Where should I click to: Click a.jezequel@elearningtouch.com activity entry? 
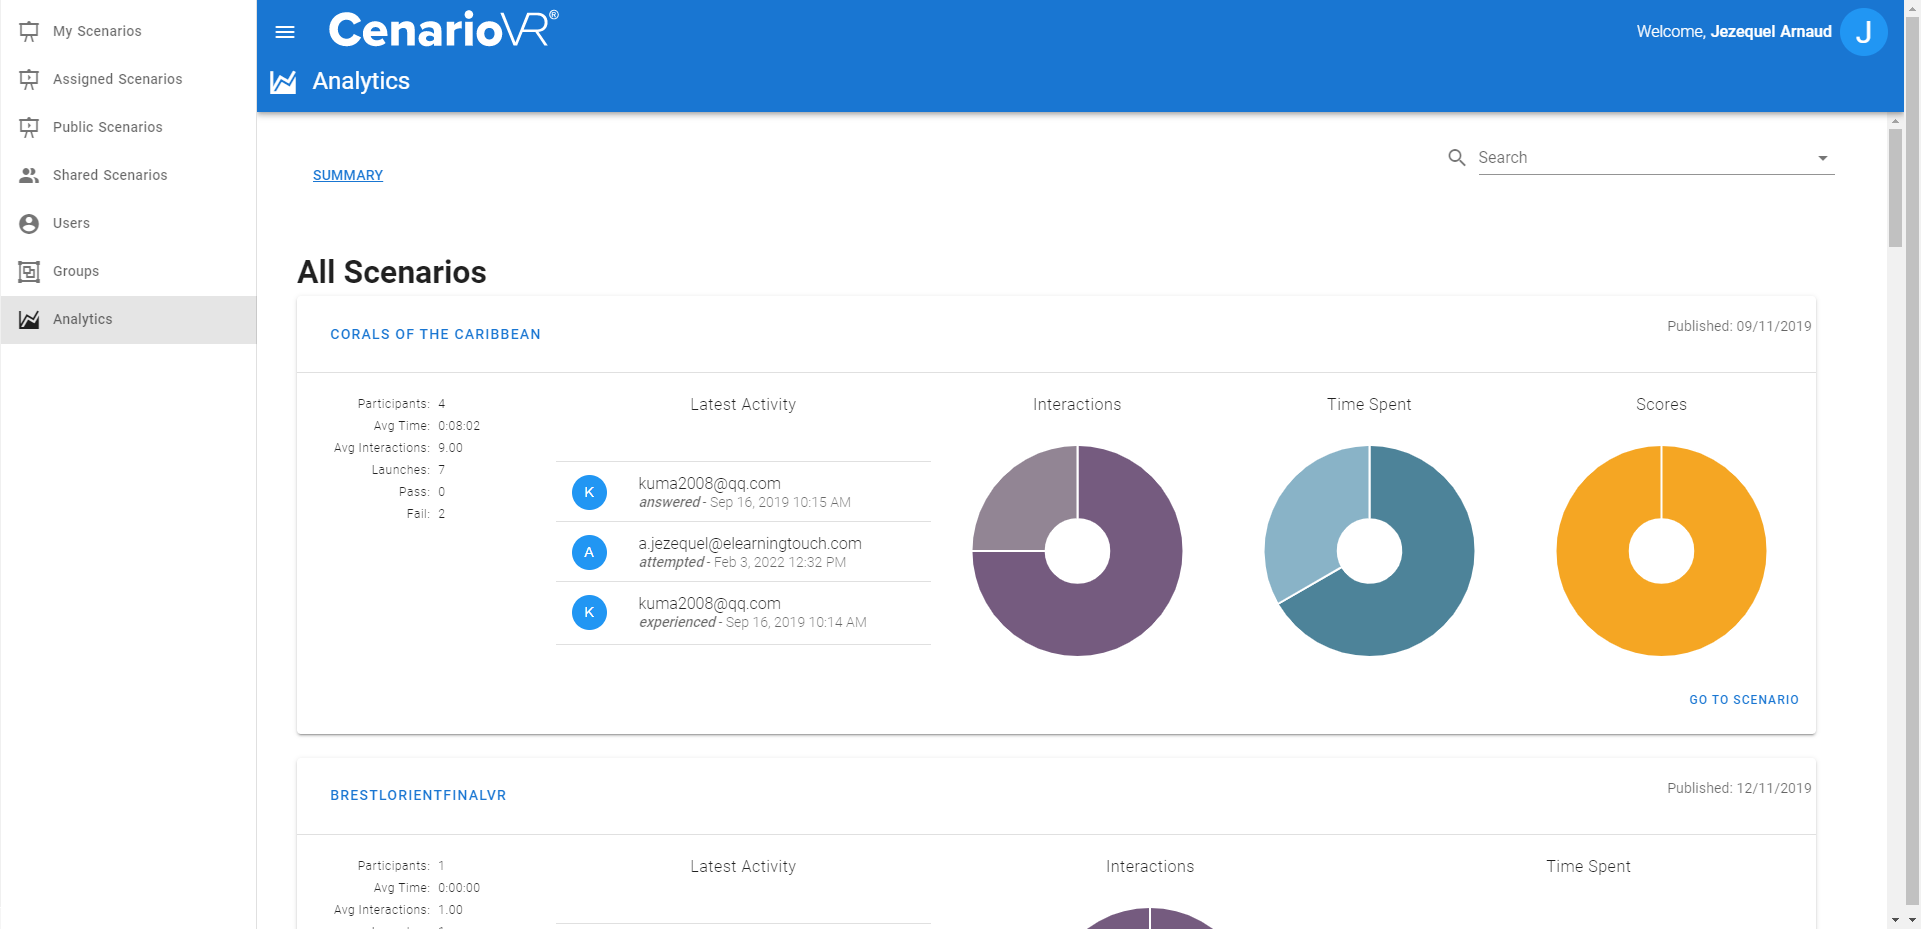point(743,552)
